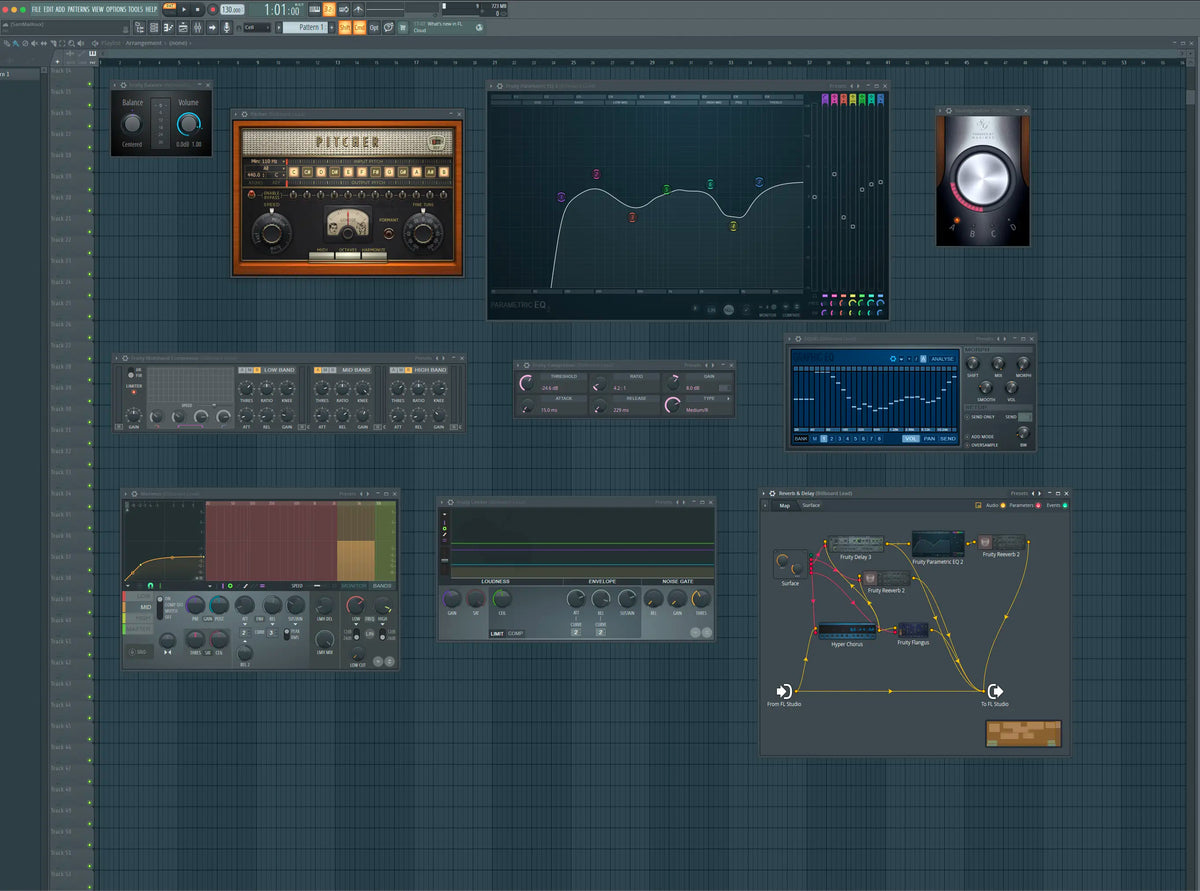
Task: Click the BANDS button in Maximus
Action: click(382, 586)
